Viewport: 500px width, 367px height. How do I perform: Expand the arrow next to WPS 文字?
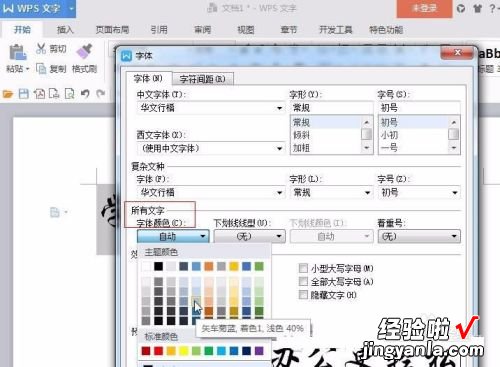click(71, 8)
